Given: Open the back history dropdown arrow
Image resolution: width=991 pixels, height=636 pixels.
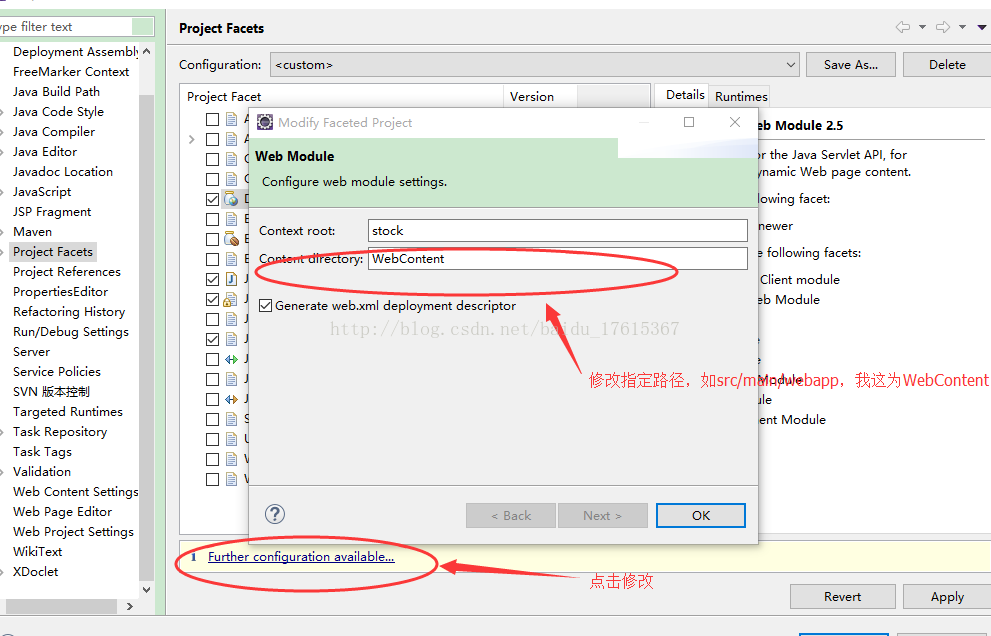Looking at the screenshot, I should pos(922,27).
